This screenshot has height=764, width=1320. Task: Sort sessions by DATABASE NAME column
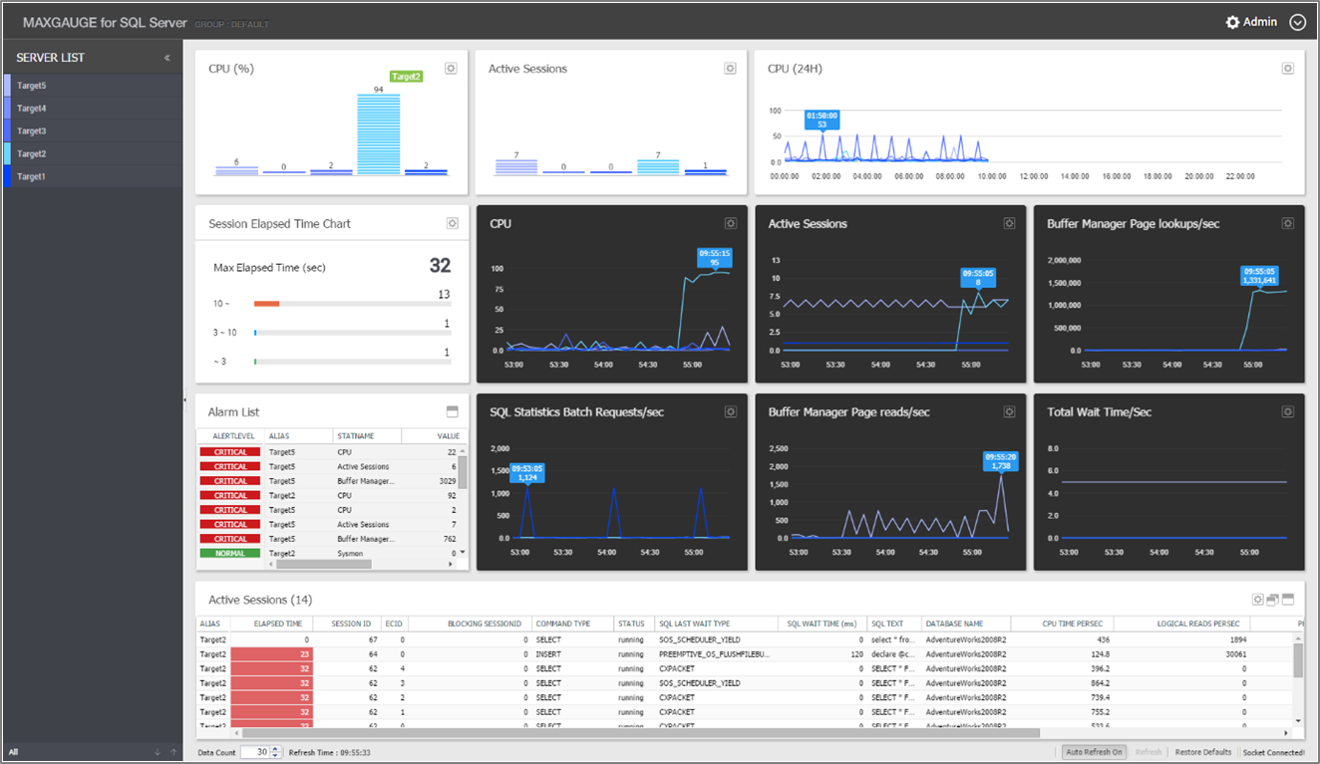pos(965,624)
